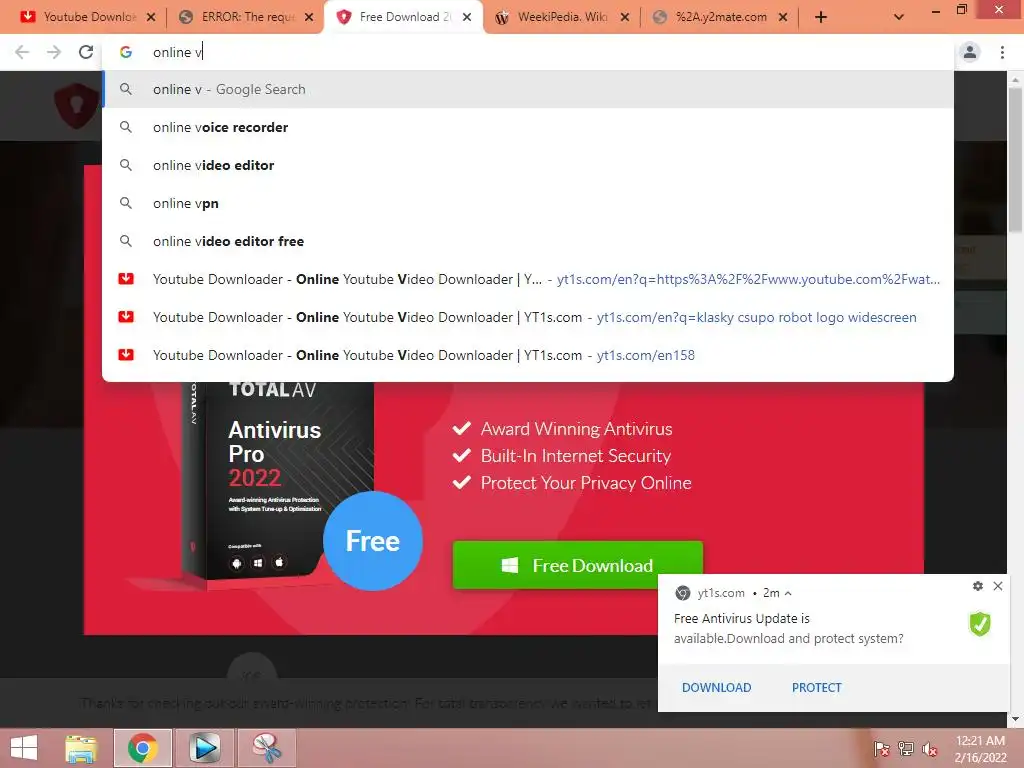Click PROTECT in the yt1s.com notification
This screenshot has height=768, width=1024.
coord(816,687)
